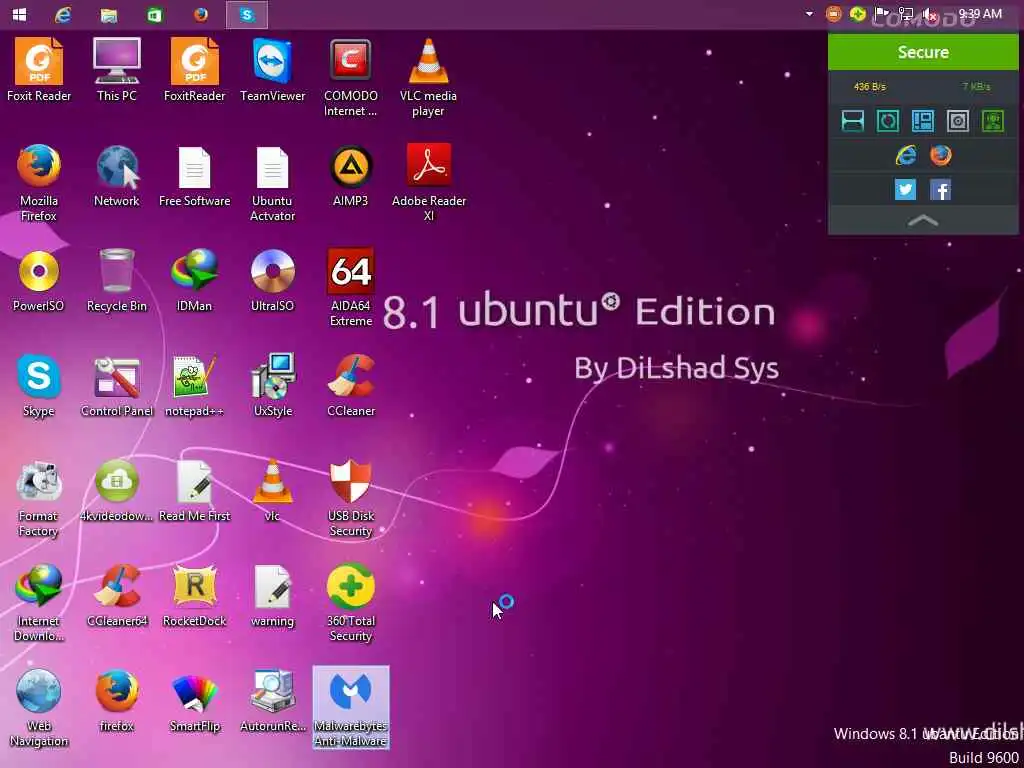Select the lowercase vlc shortcut

[272, 491]
